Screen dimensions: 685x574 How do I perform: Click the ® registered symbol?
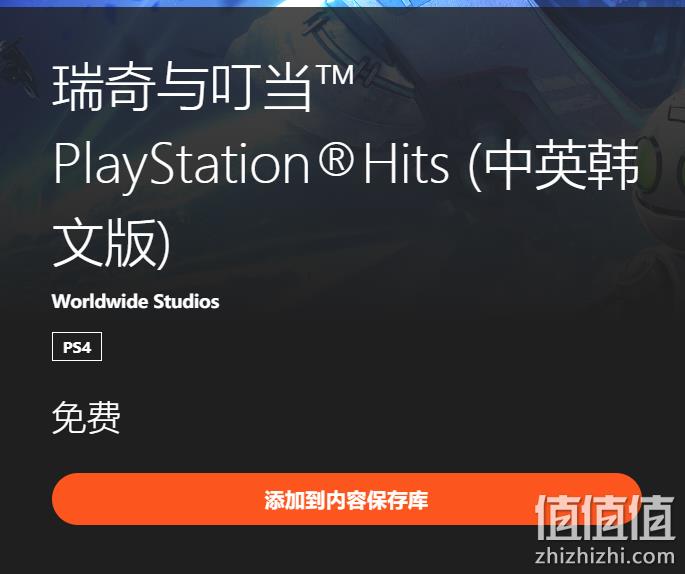[336, 158]
